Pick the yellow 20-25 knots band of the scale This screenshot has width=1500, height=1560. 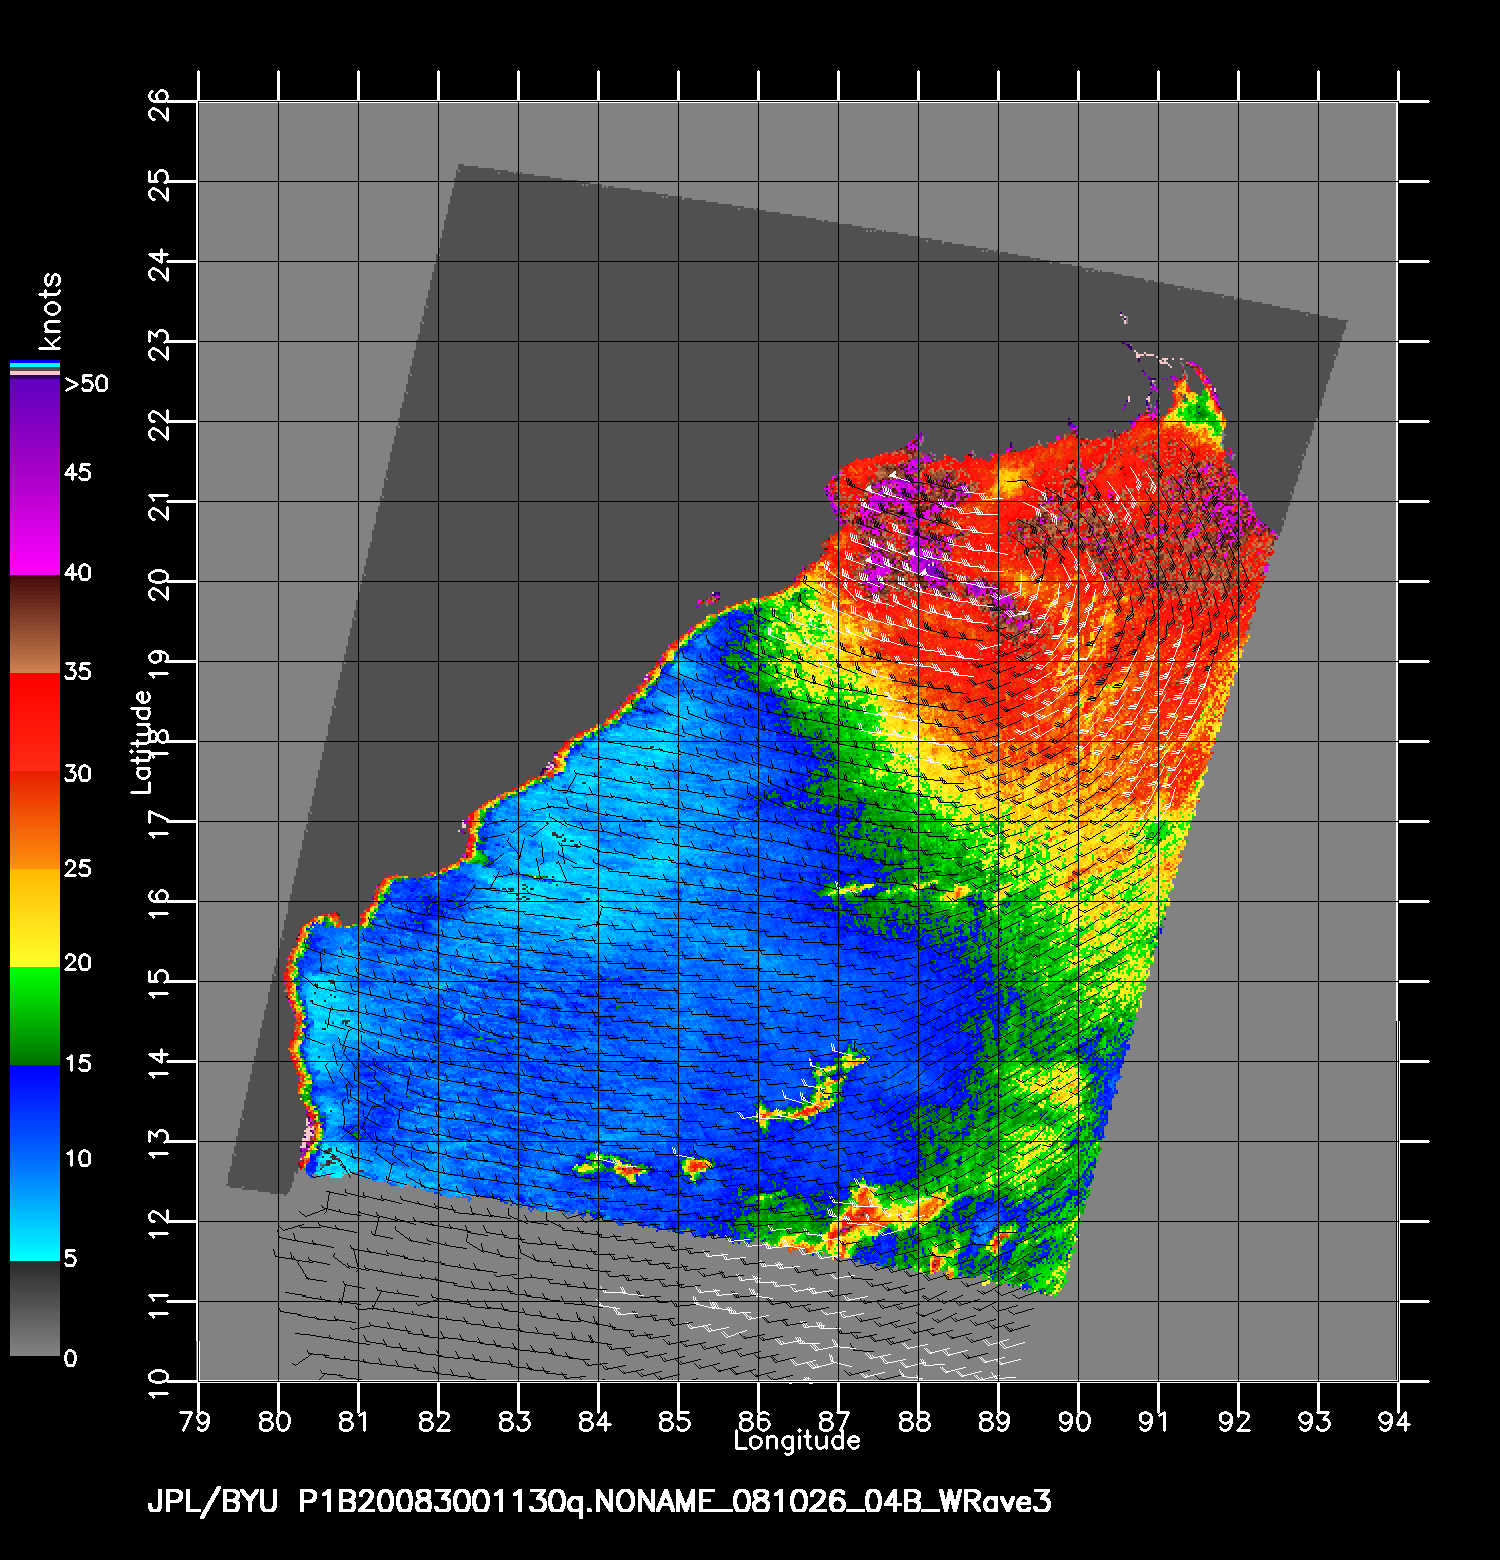point(35,919)
